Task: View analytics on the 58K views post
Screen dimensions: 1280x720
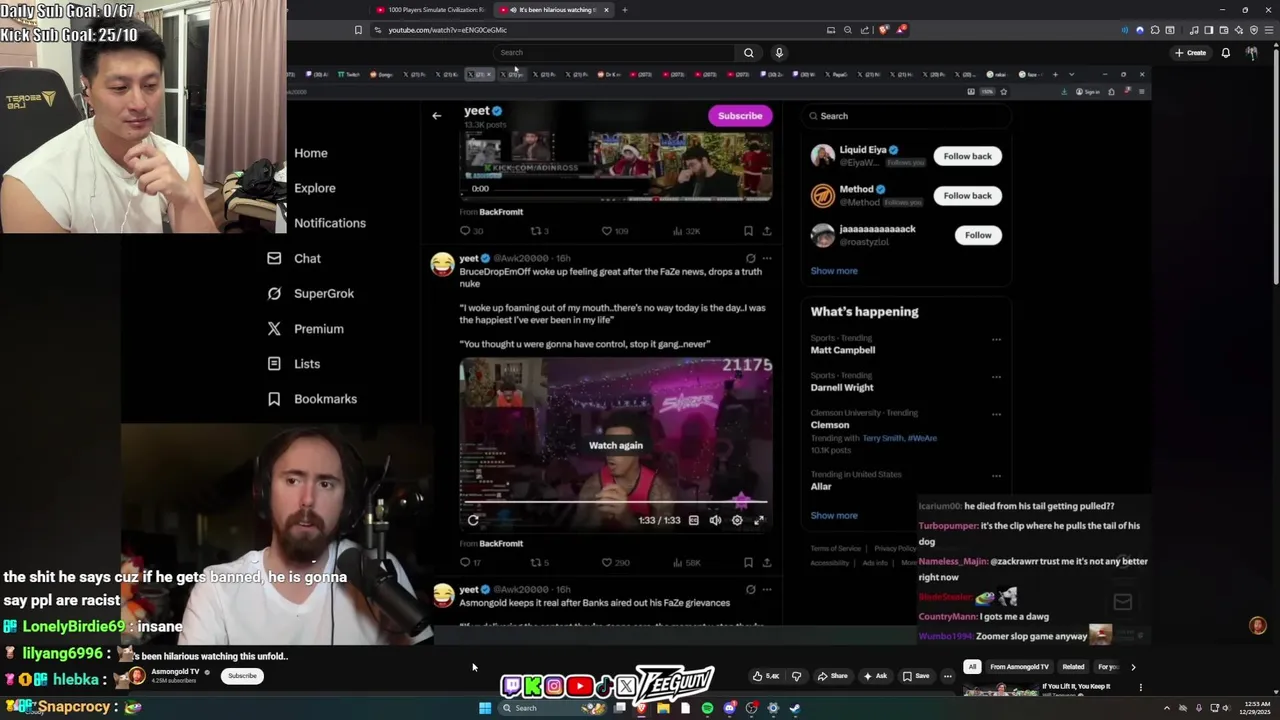Action: click(x=686, y=563)
